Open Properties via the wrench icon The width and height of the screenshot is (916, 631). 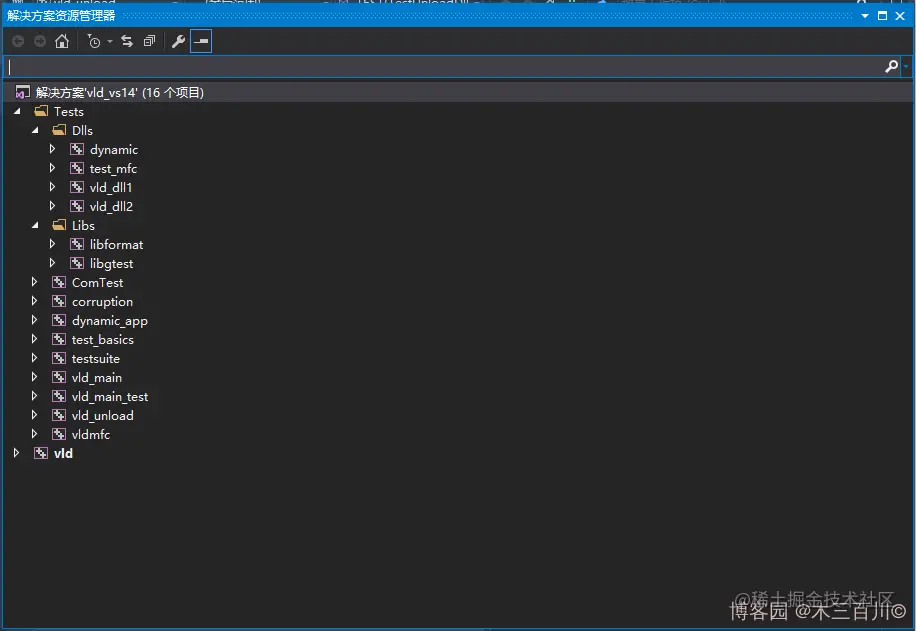coord(178,41)
